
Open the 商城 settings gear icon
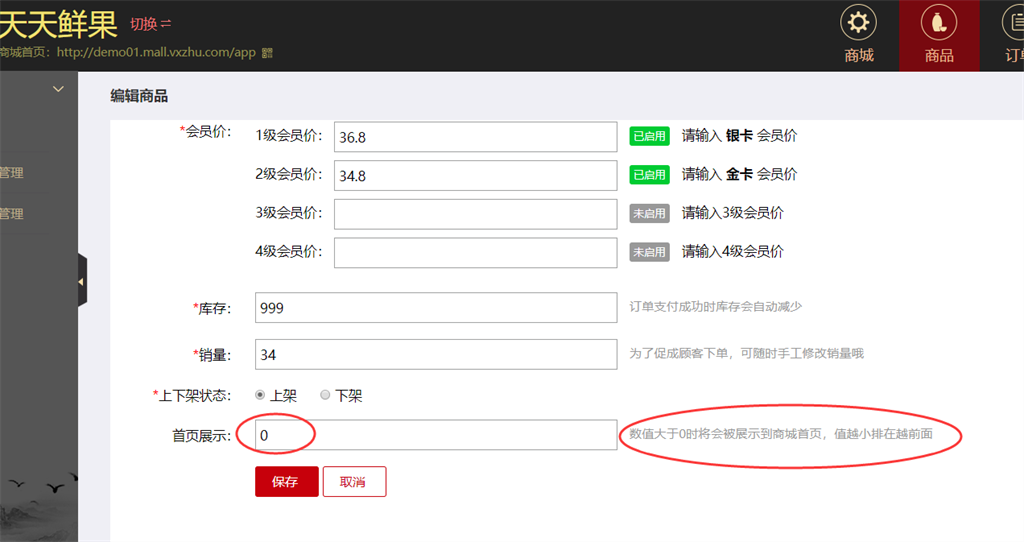(x=858, y=23)
